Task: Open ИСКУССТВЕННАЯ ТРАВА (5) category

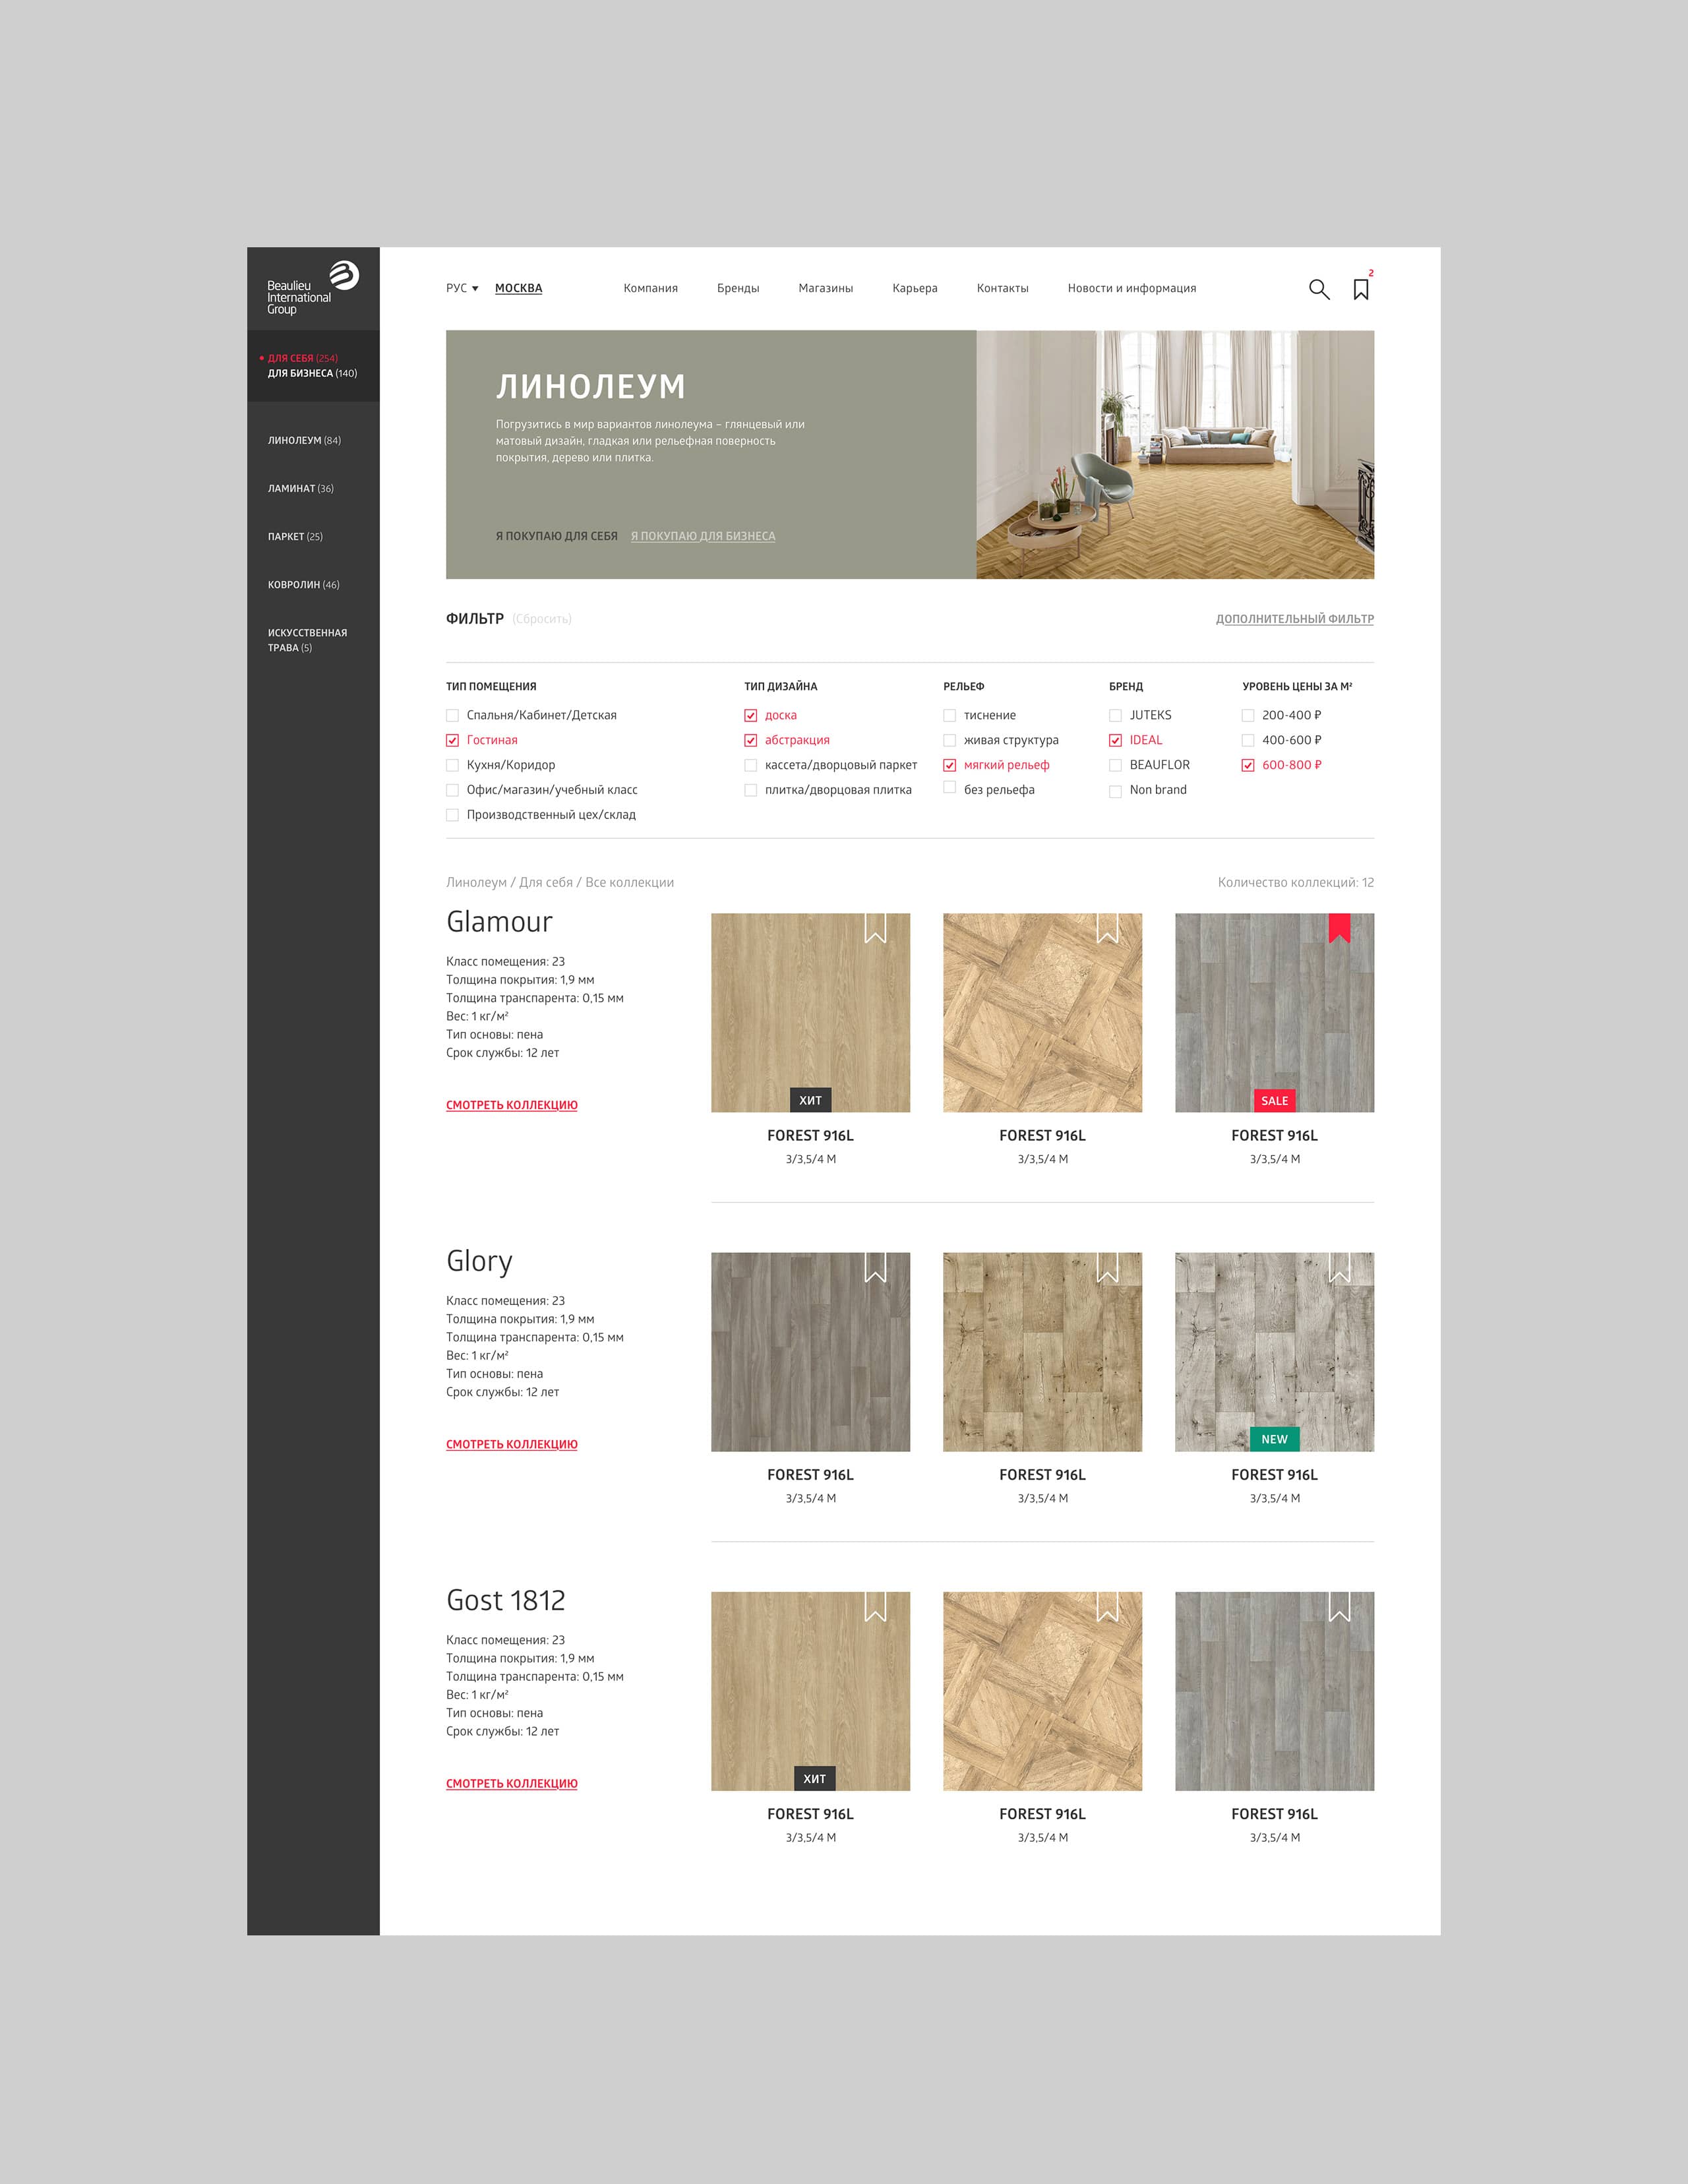Action: pos(307,640)
